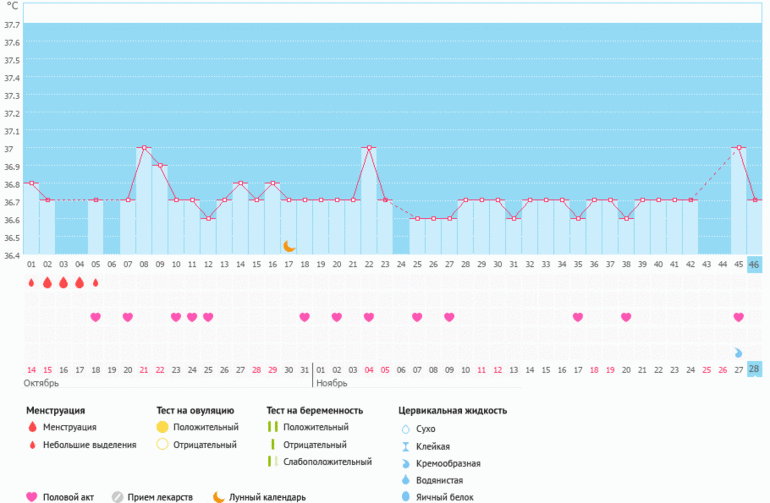The height and width of the screenshot is (503, 770).
Task: Select the highlighted date 28 cell
Action: point(754,369)
